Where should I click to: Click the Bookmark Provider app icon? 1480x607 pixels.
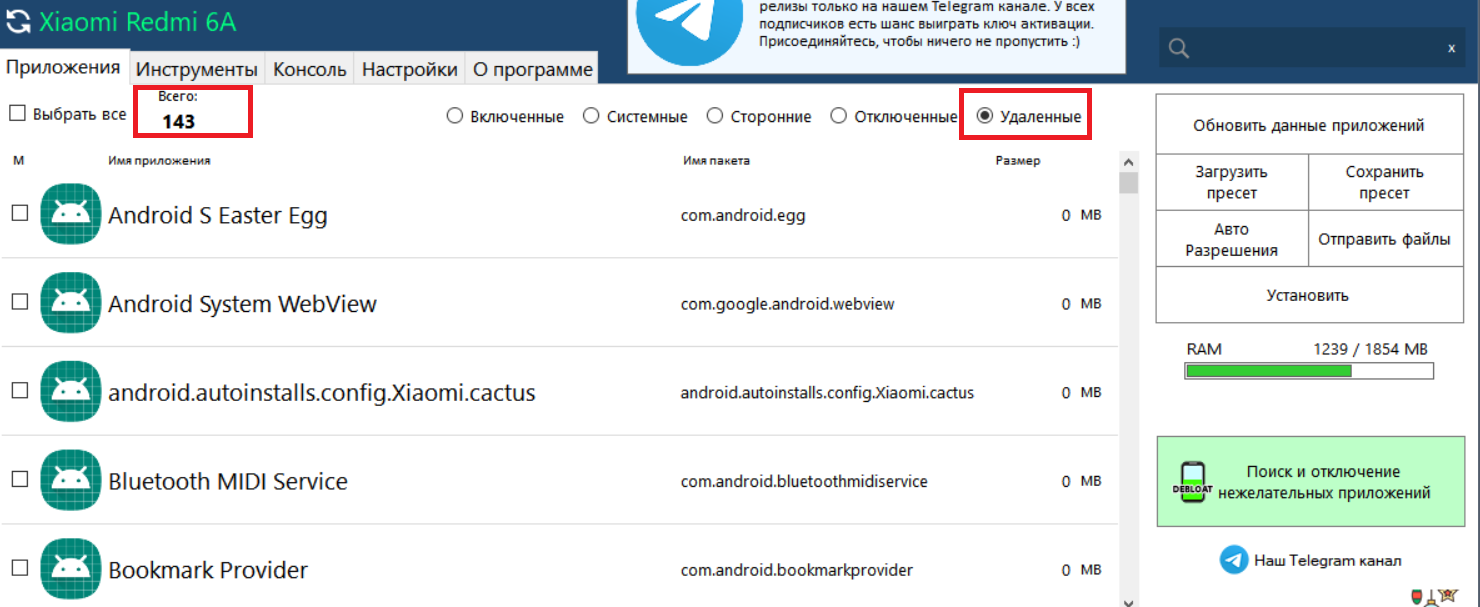point(71,569)
